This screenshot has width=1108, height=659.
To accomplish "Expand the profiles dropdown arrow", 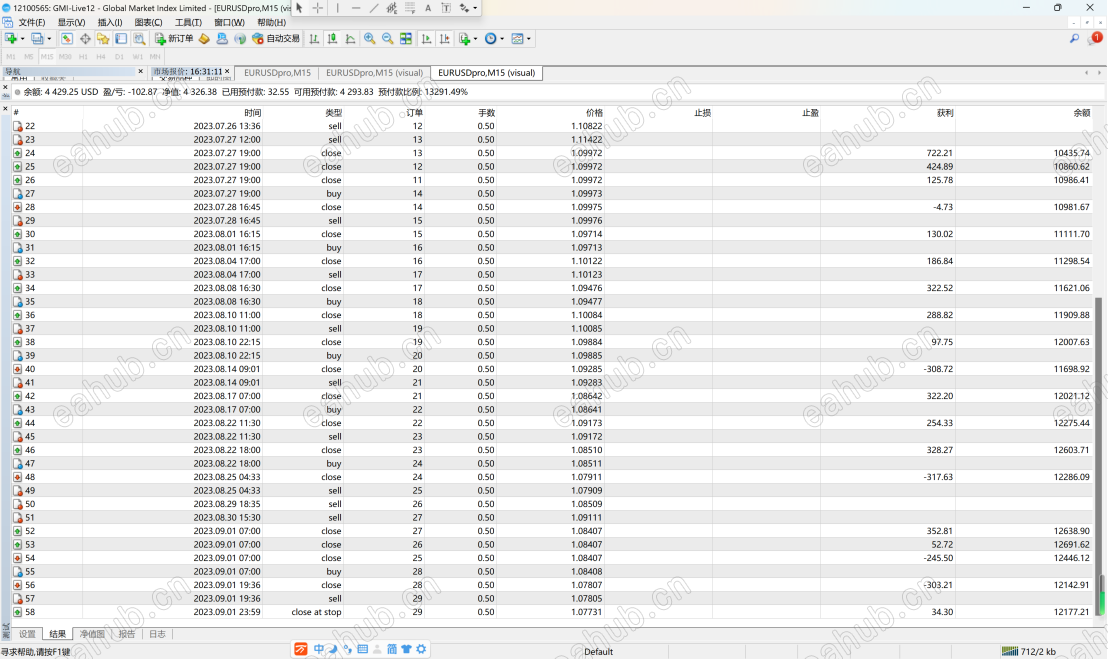I will coord(49,39).
